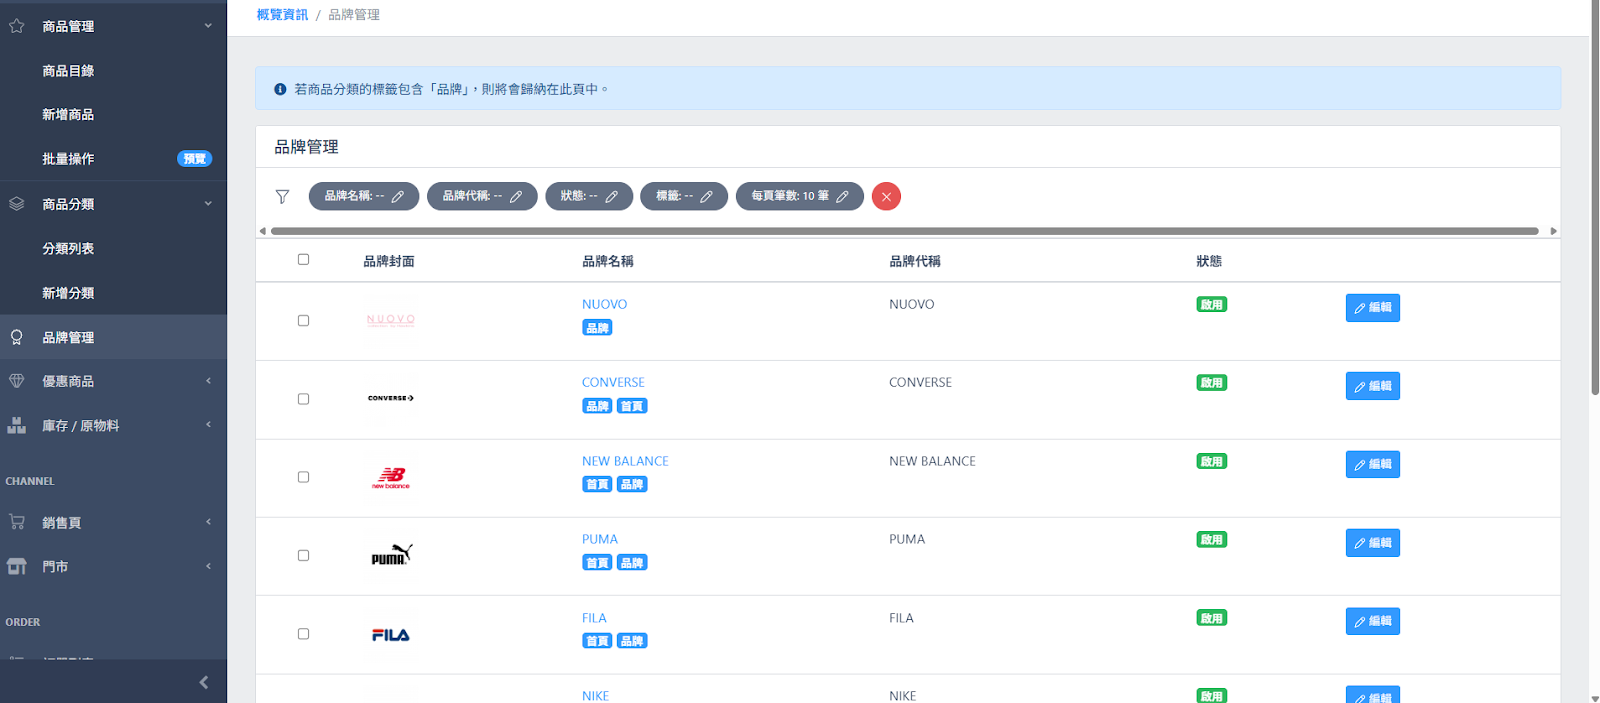Open the NEW BALANCE brand name link

point(625,461)
